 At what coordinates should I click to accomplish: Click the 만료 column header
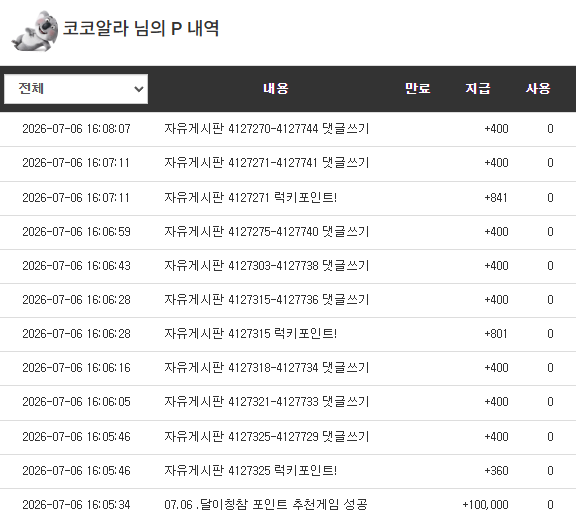pyautogui.click(x=417, y=89)
